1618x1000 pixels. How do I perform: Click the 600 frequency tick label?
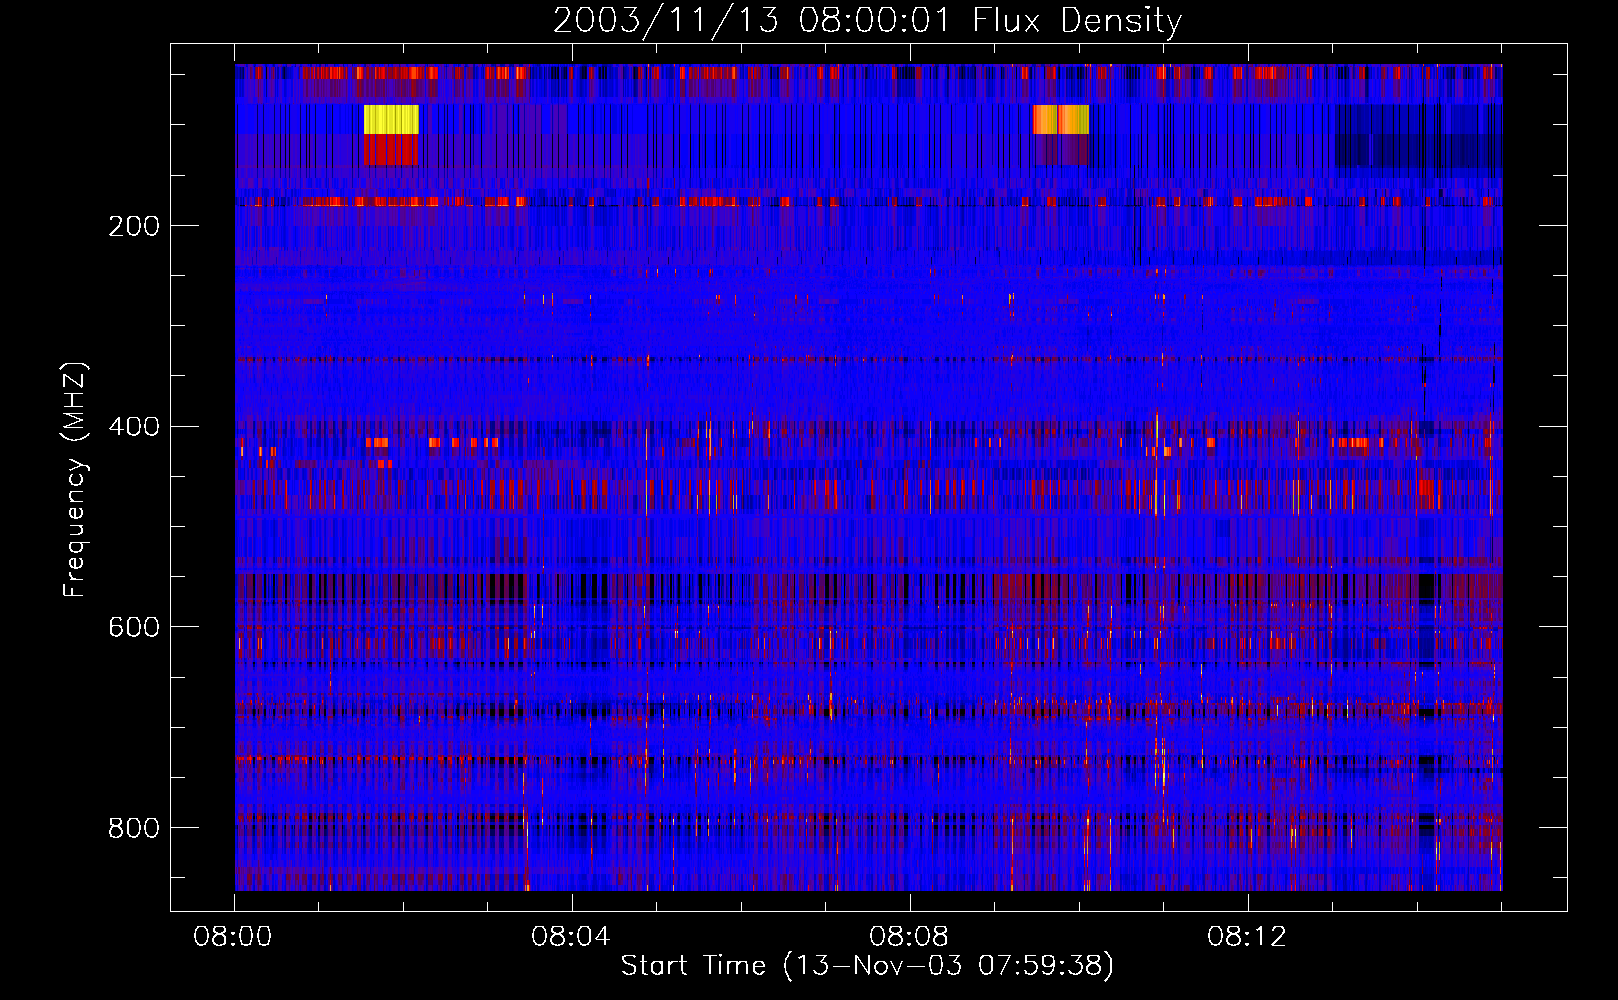coord(134,627)
